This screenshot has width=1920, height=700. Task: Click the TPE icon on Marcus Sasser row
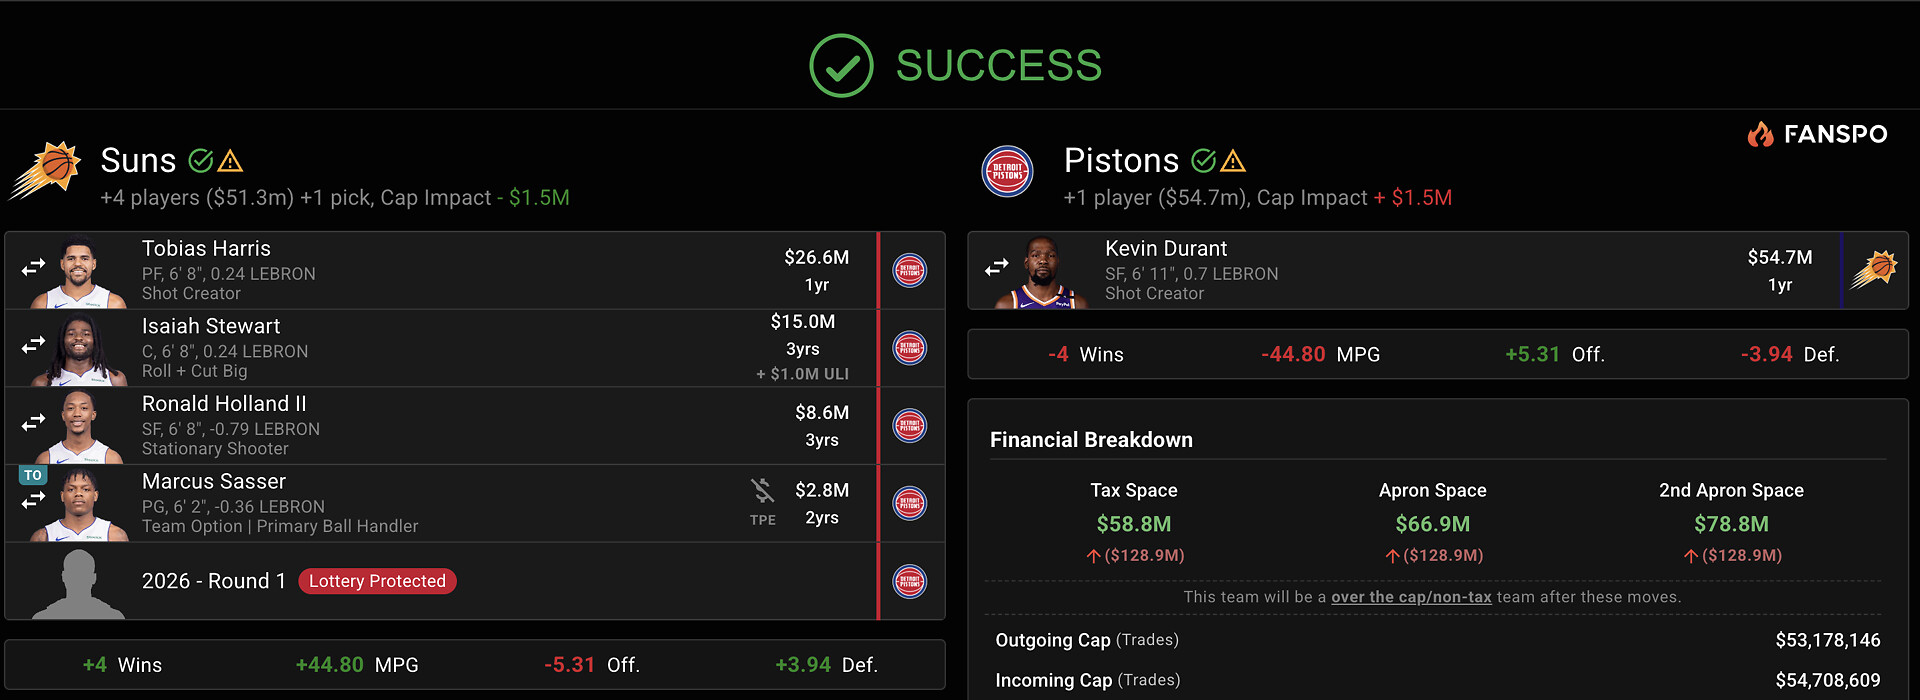click(763, 501)
